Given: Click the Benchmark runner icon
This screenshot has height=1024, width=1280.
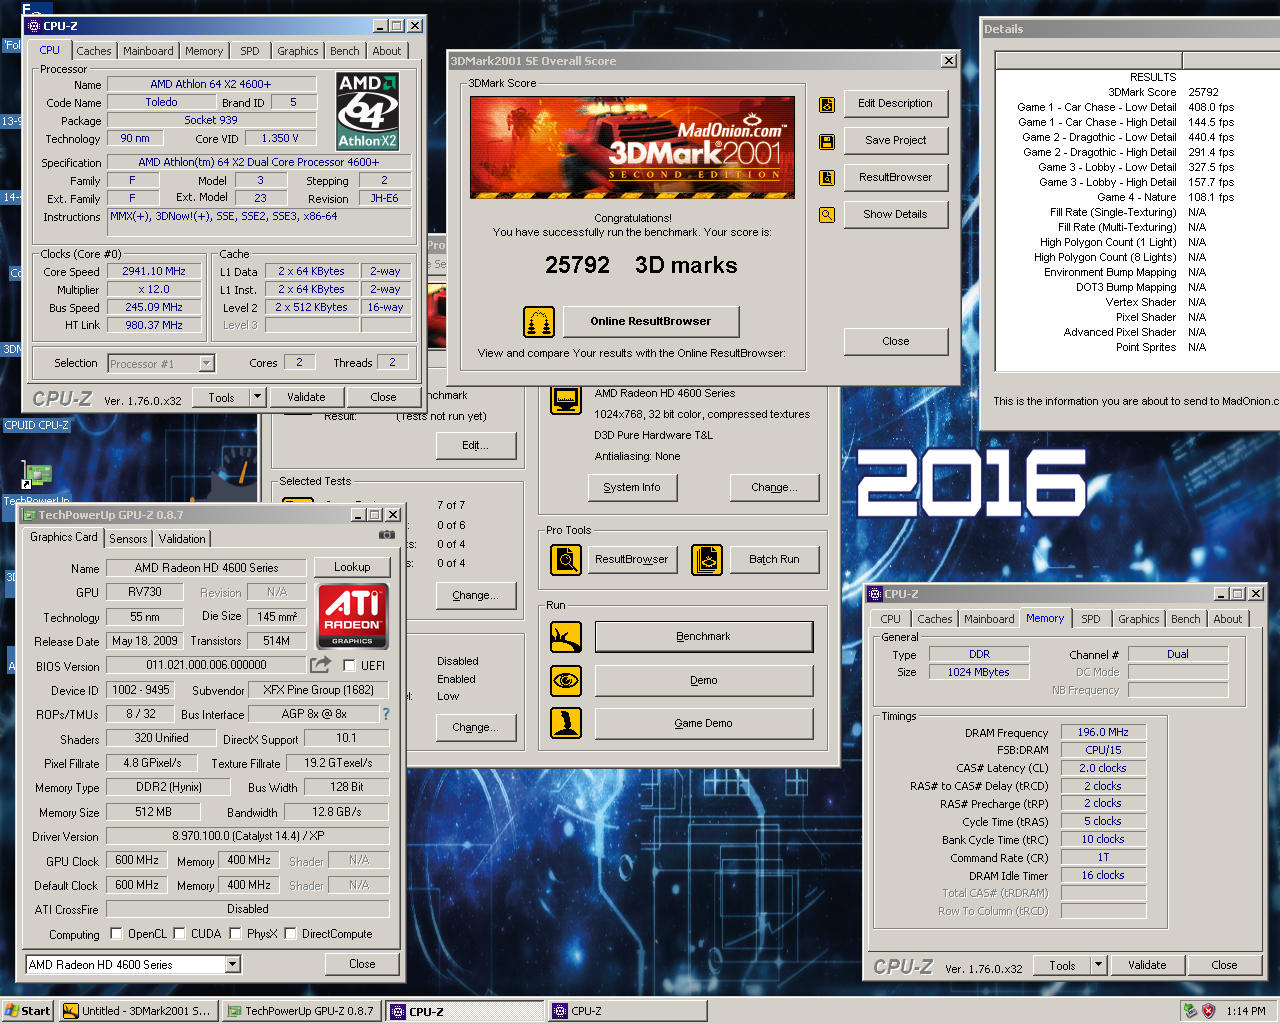Looking at the screenshot, I should point(566,636).
